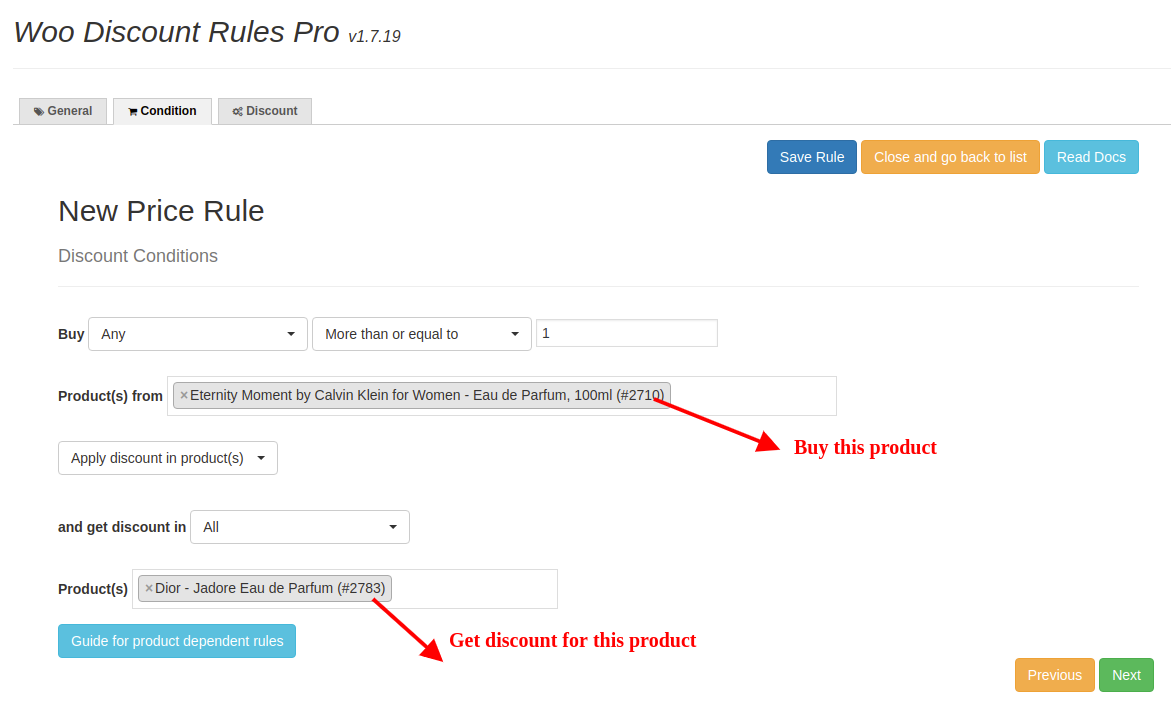Click the cart icon on Condition tab
1171x703 pixels.
pos(133,112)
